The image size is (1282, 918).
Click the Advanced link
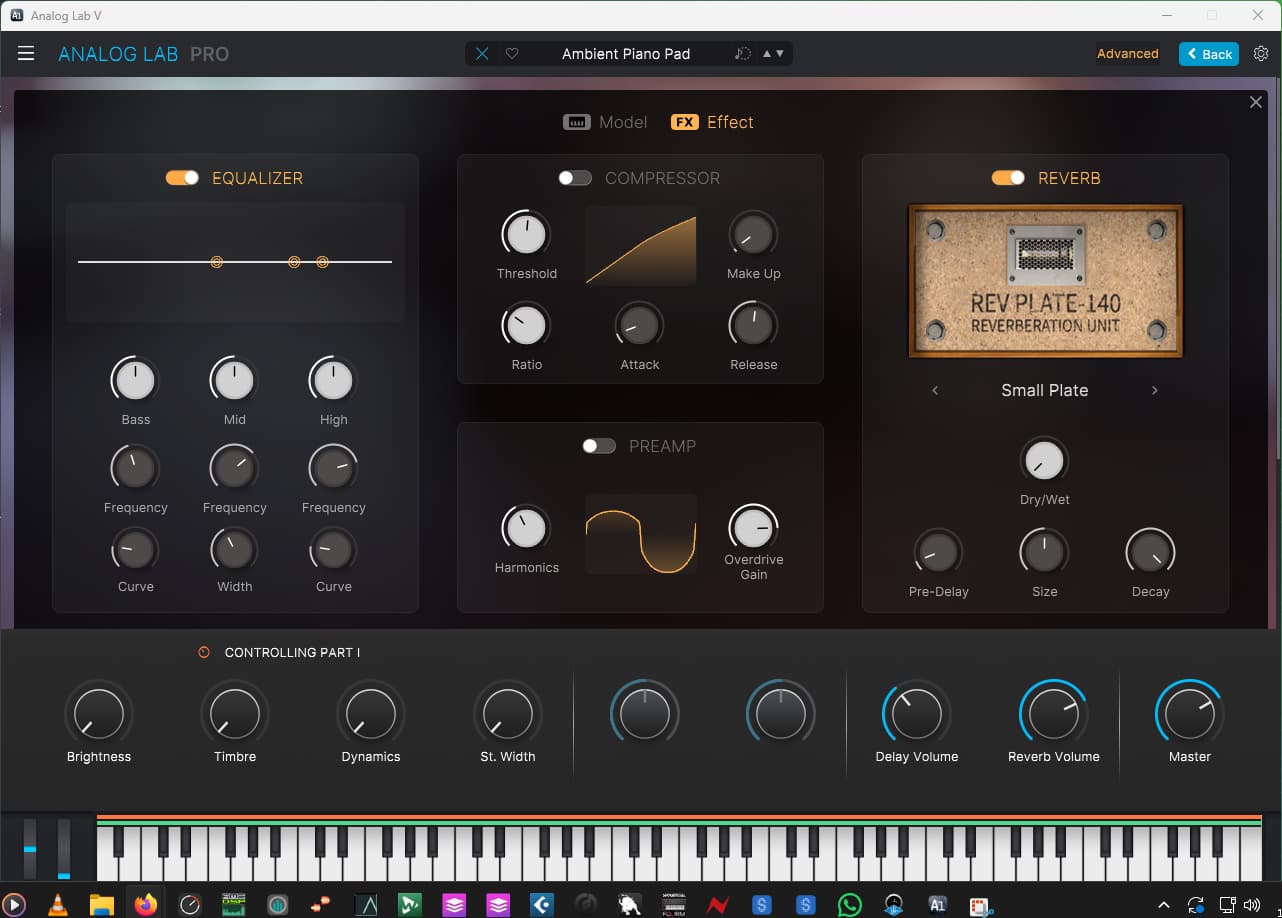click(1127, 54)
